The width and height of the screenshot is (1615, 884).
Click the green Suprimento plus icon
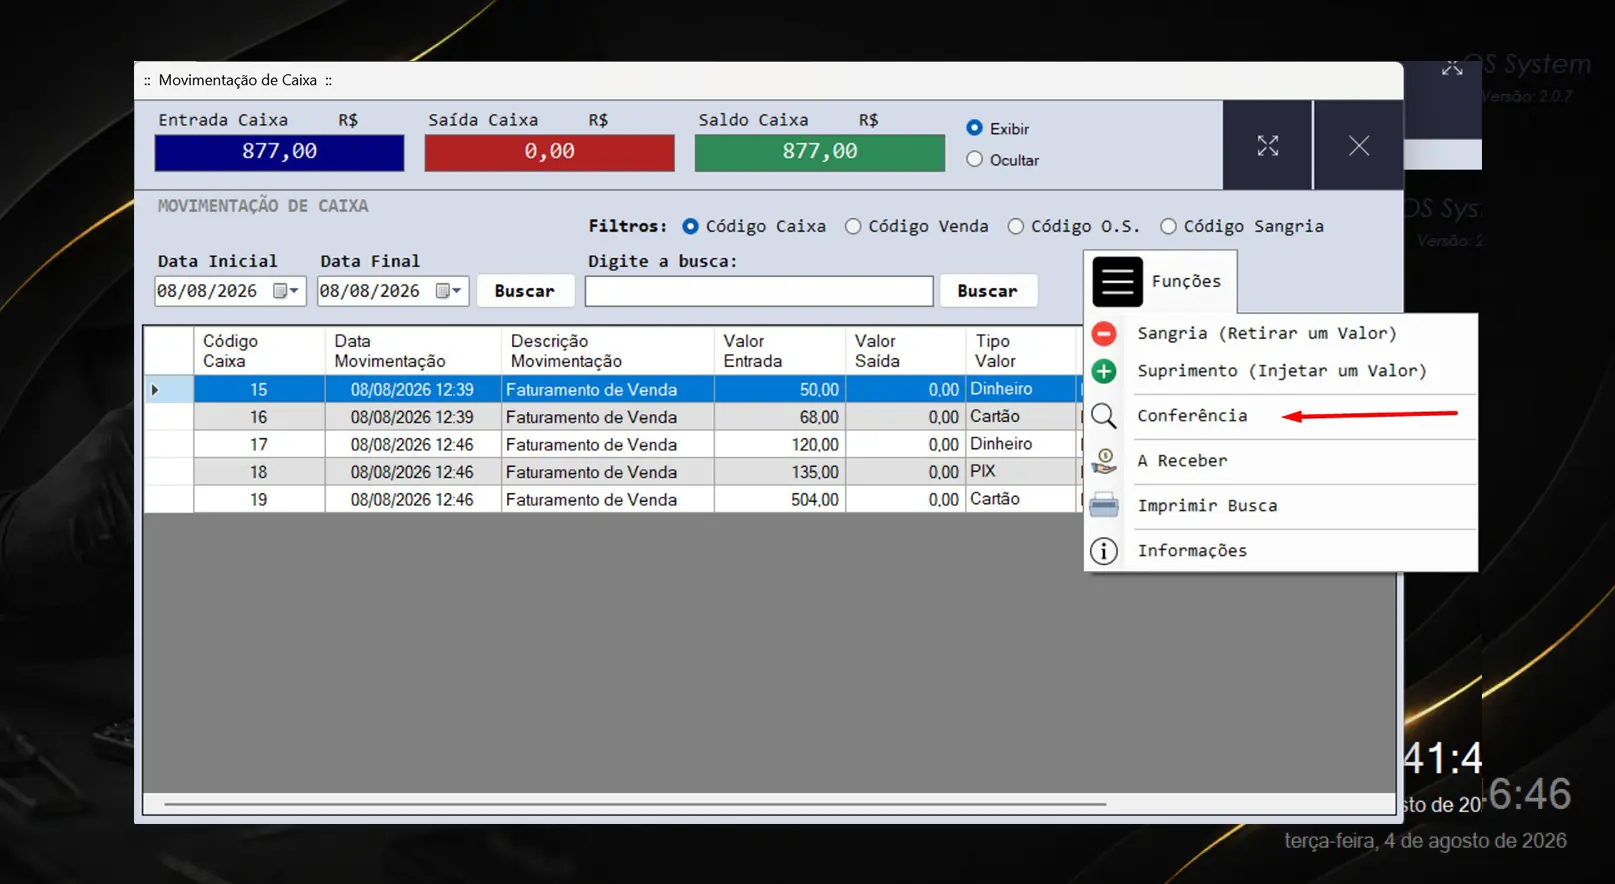[x=1104, y=371]
